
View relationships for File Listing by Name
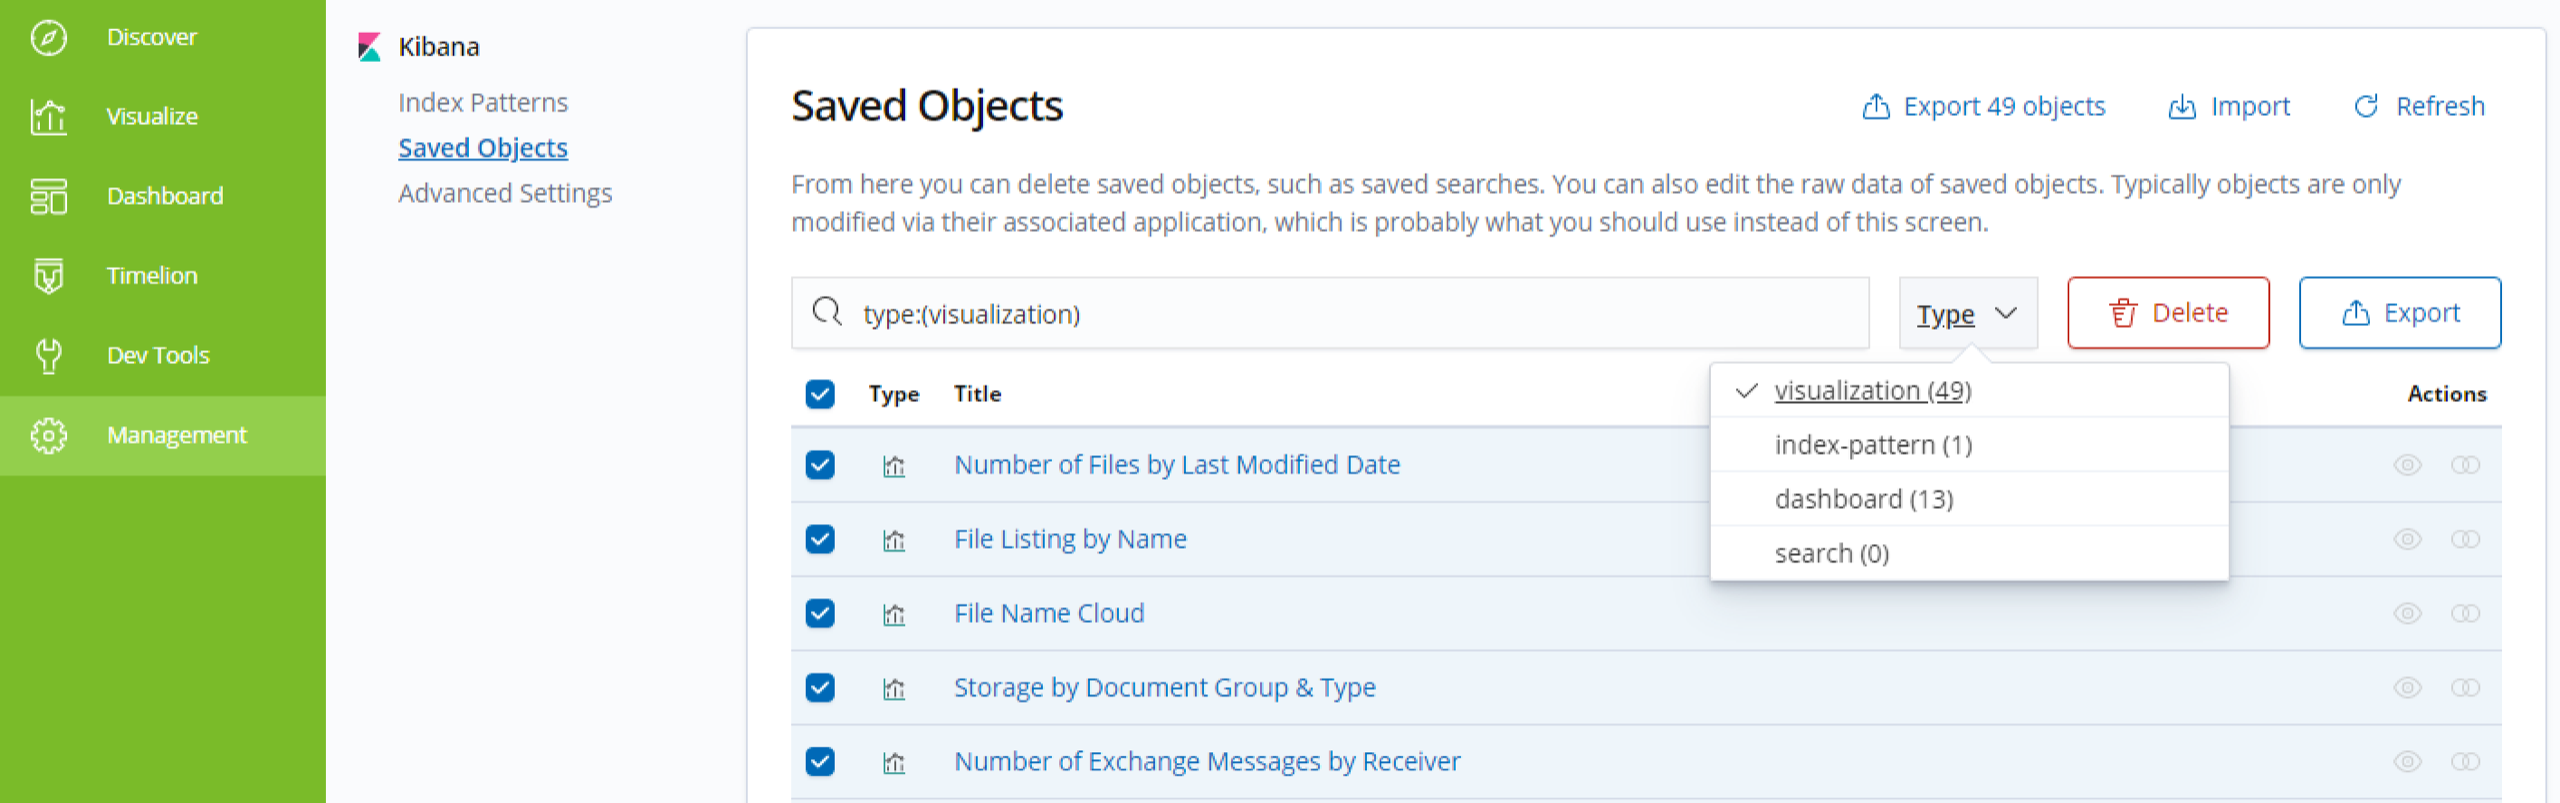click(x=2465, y=539)
